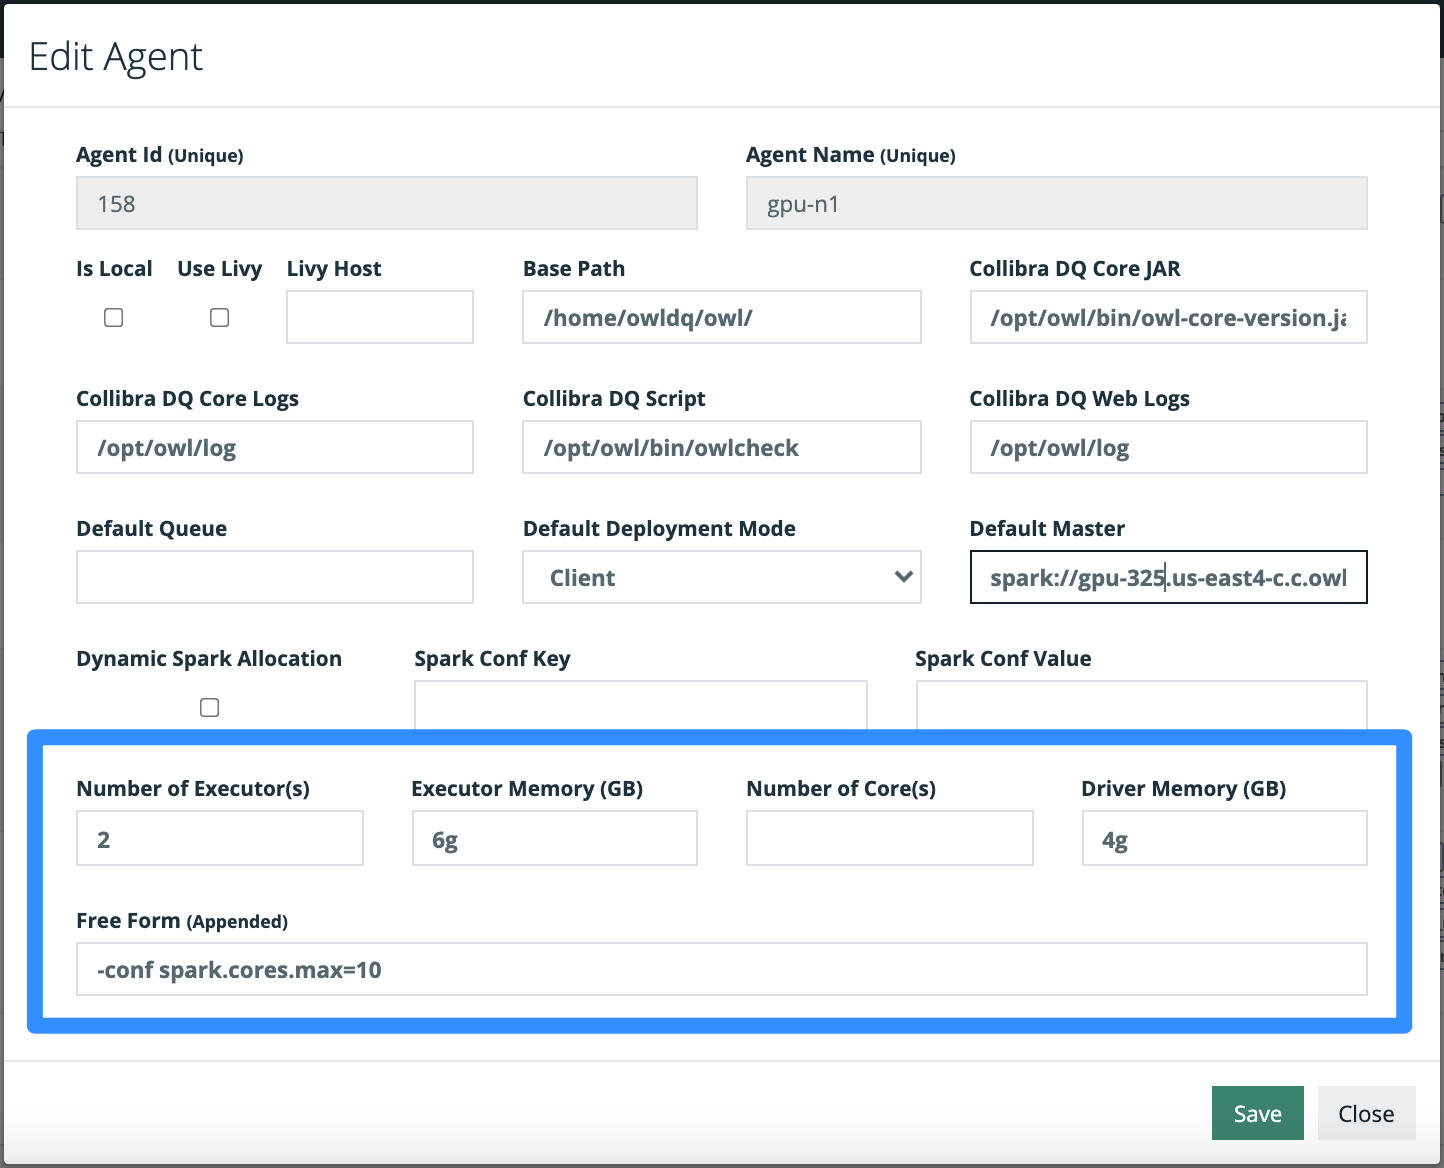This screenshot has width=1444, height=1168.
Task: Click the Close button
Action: 1365,1113
